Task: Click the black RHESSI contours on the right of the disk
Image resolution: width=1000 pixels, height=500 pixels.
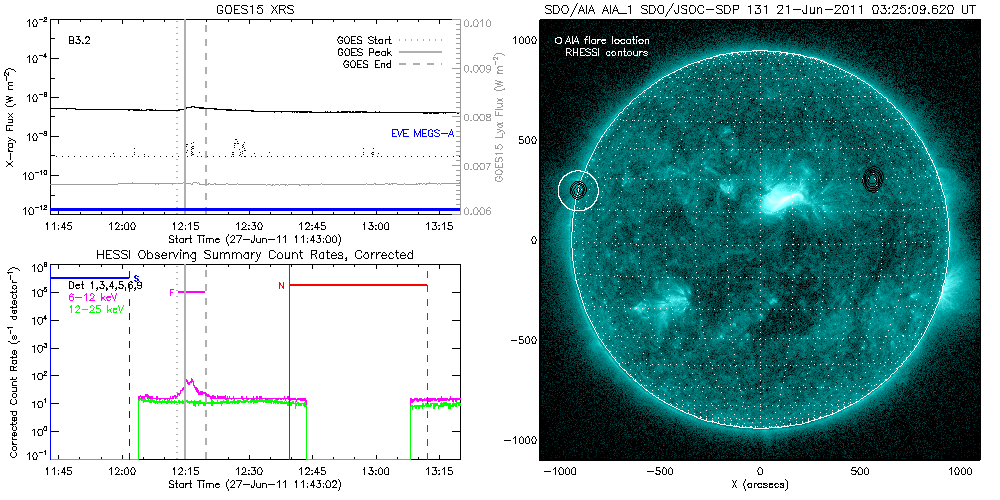Action: (x=874, y=179)
